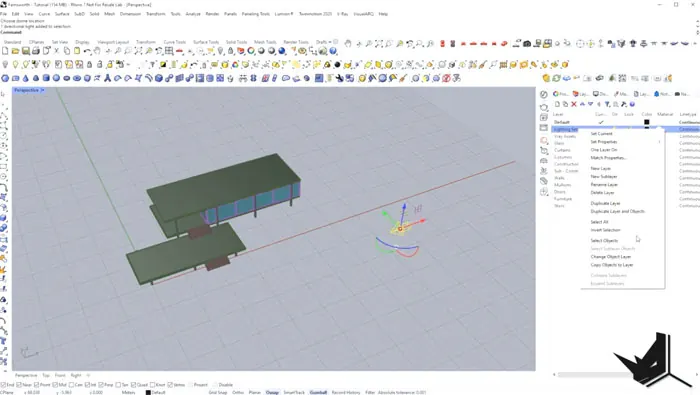Viewport: 700px width, 395px height.
Task: Toggle Record History in the status bar
Action: 346,392
